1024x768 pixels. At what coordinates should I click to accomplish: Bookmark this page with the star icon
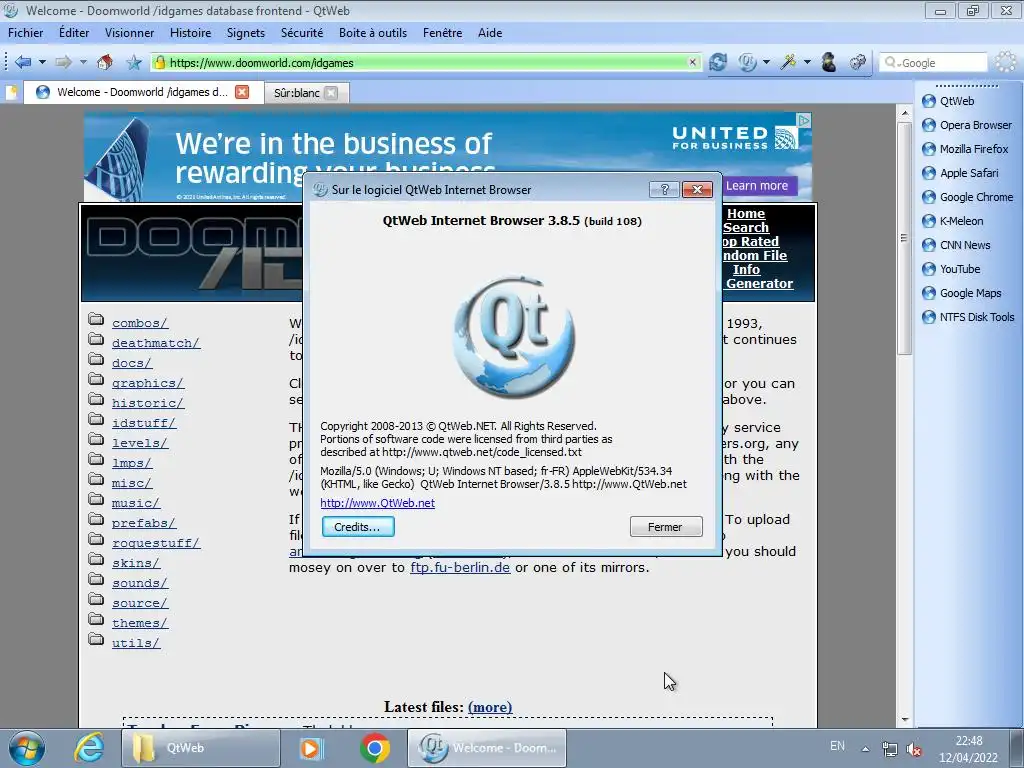(134, 62)
